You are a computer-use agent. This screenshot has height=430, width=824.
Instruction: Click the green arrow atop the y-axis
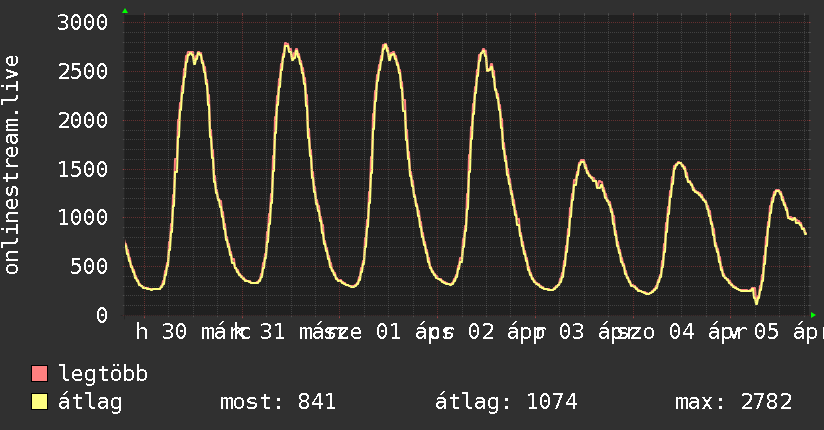125,11
